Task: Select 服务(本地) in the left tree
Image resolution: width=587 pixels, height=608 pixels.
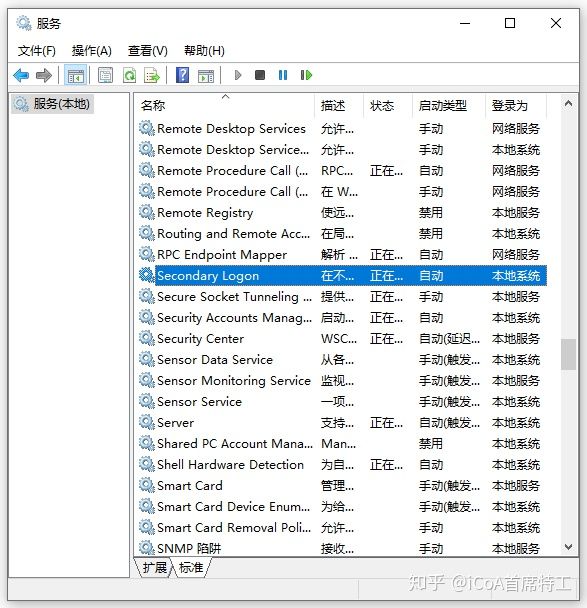Action: coord(52,104)
